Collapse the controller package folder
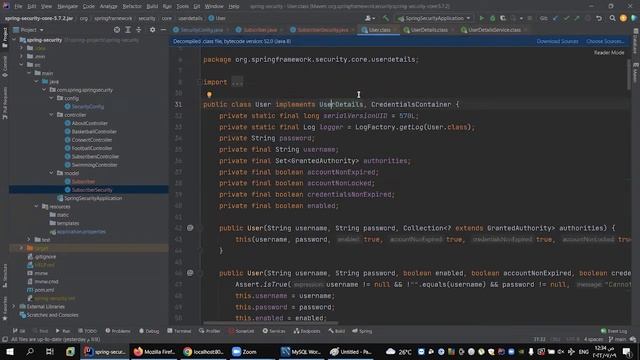Screen dimensions: 640x360 (x=52, y=115)
